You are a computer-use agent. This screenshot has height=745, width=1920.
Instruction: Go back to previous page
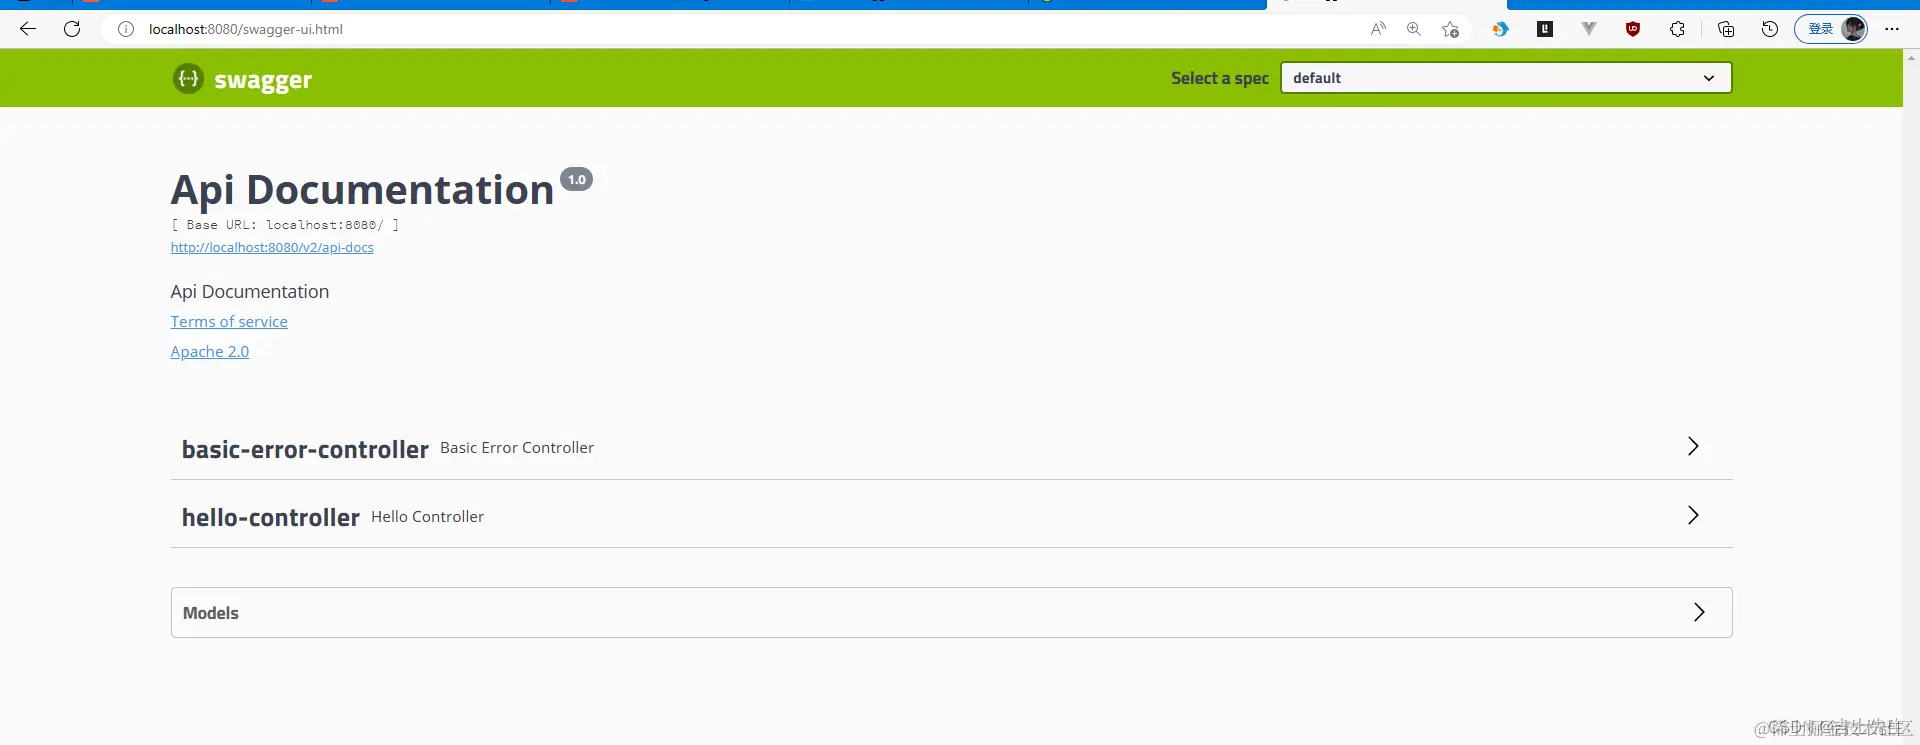(28, 29)
